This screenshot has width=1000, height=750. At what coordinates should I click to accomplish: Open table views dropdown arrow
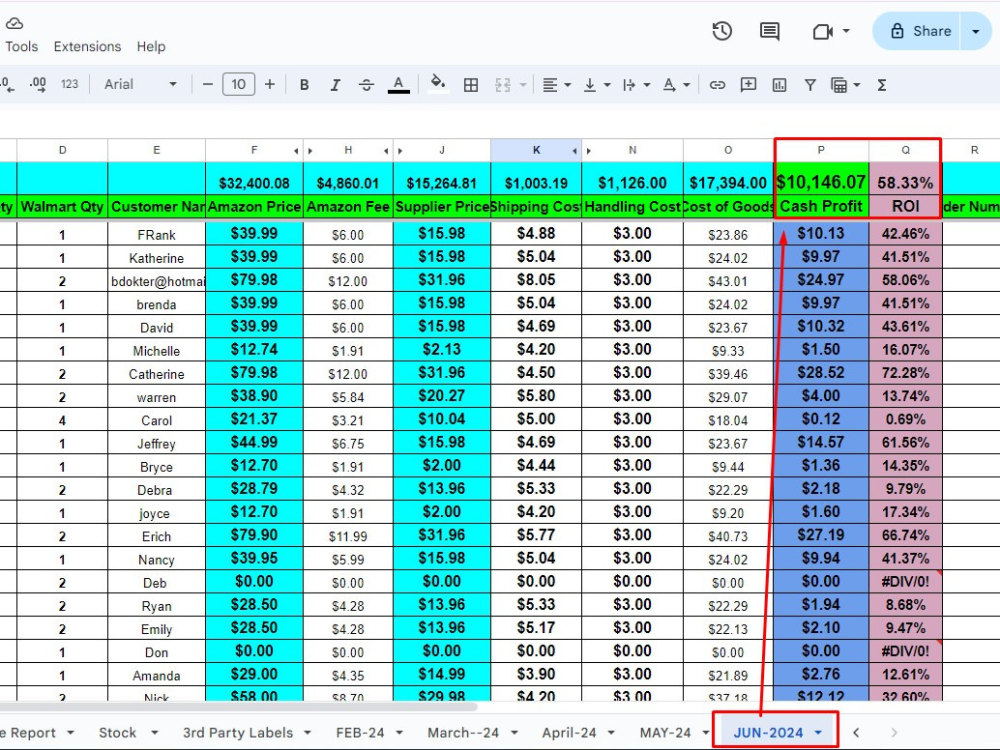[857, 85]
